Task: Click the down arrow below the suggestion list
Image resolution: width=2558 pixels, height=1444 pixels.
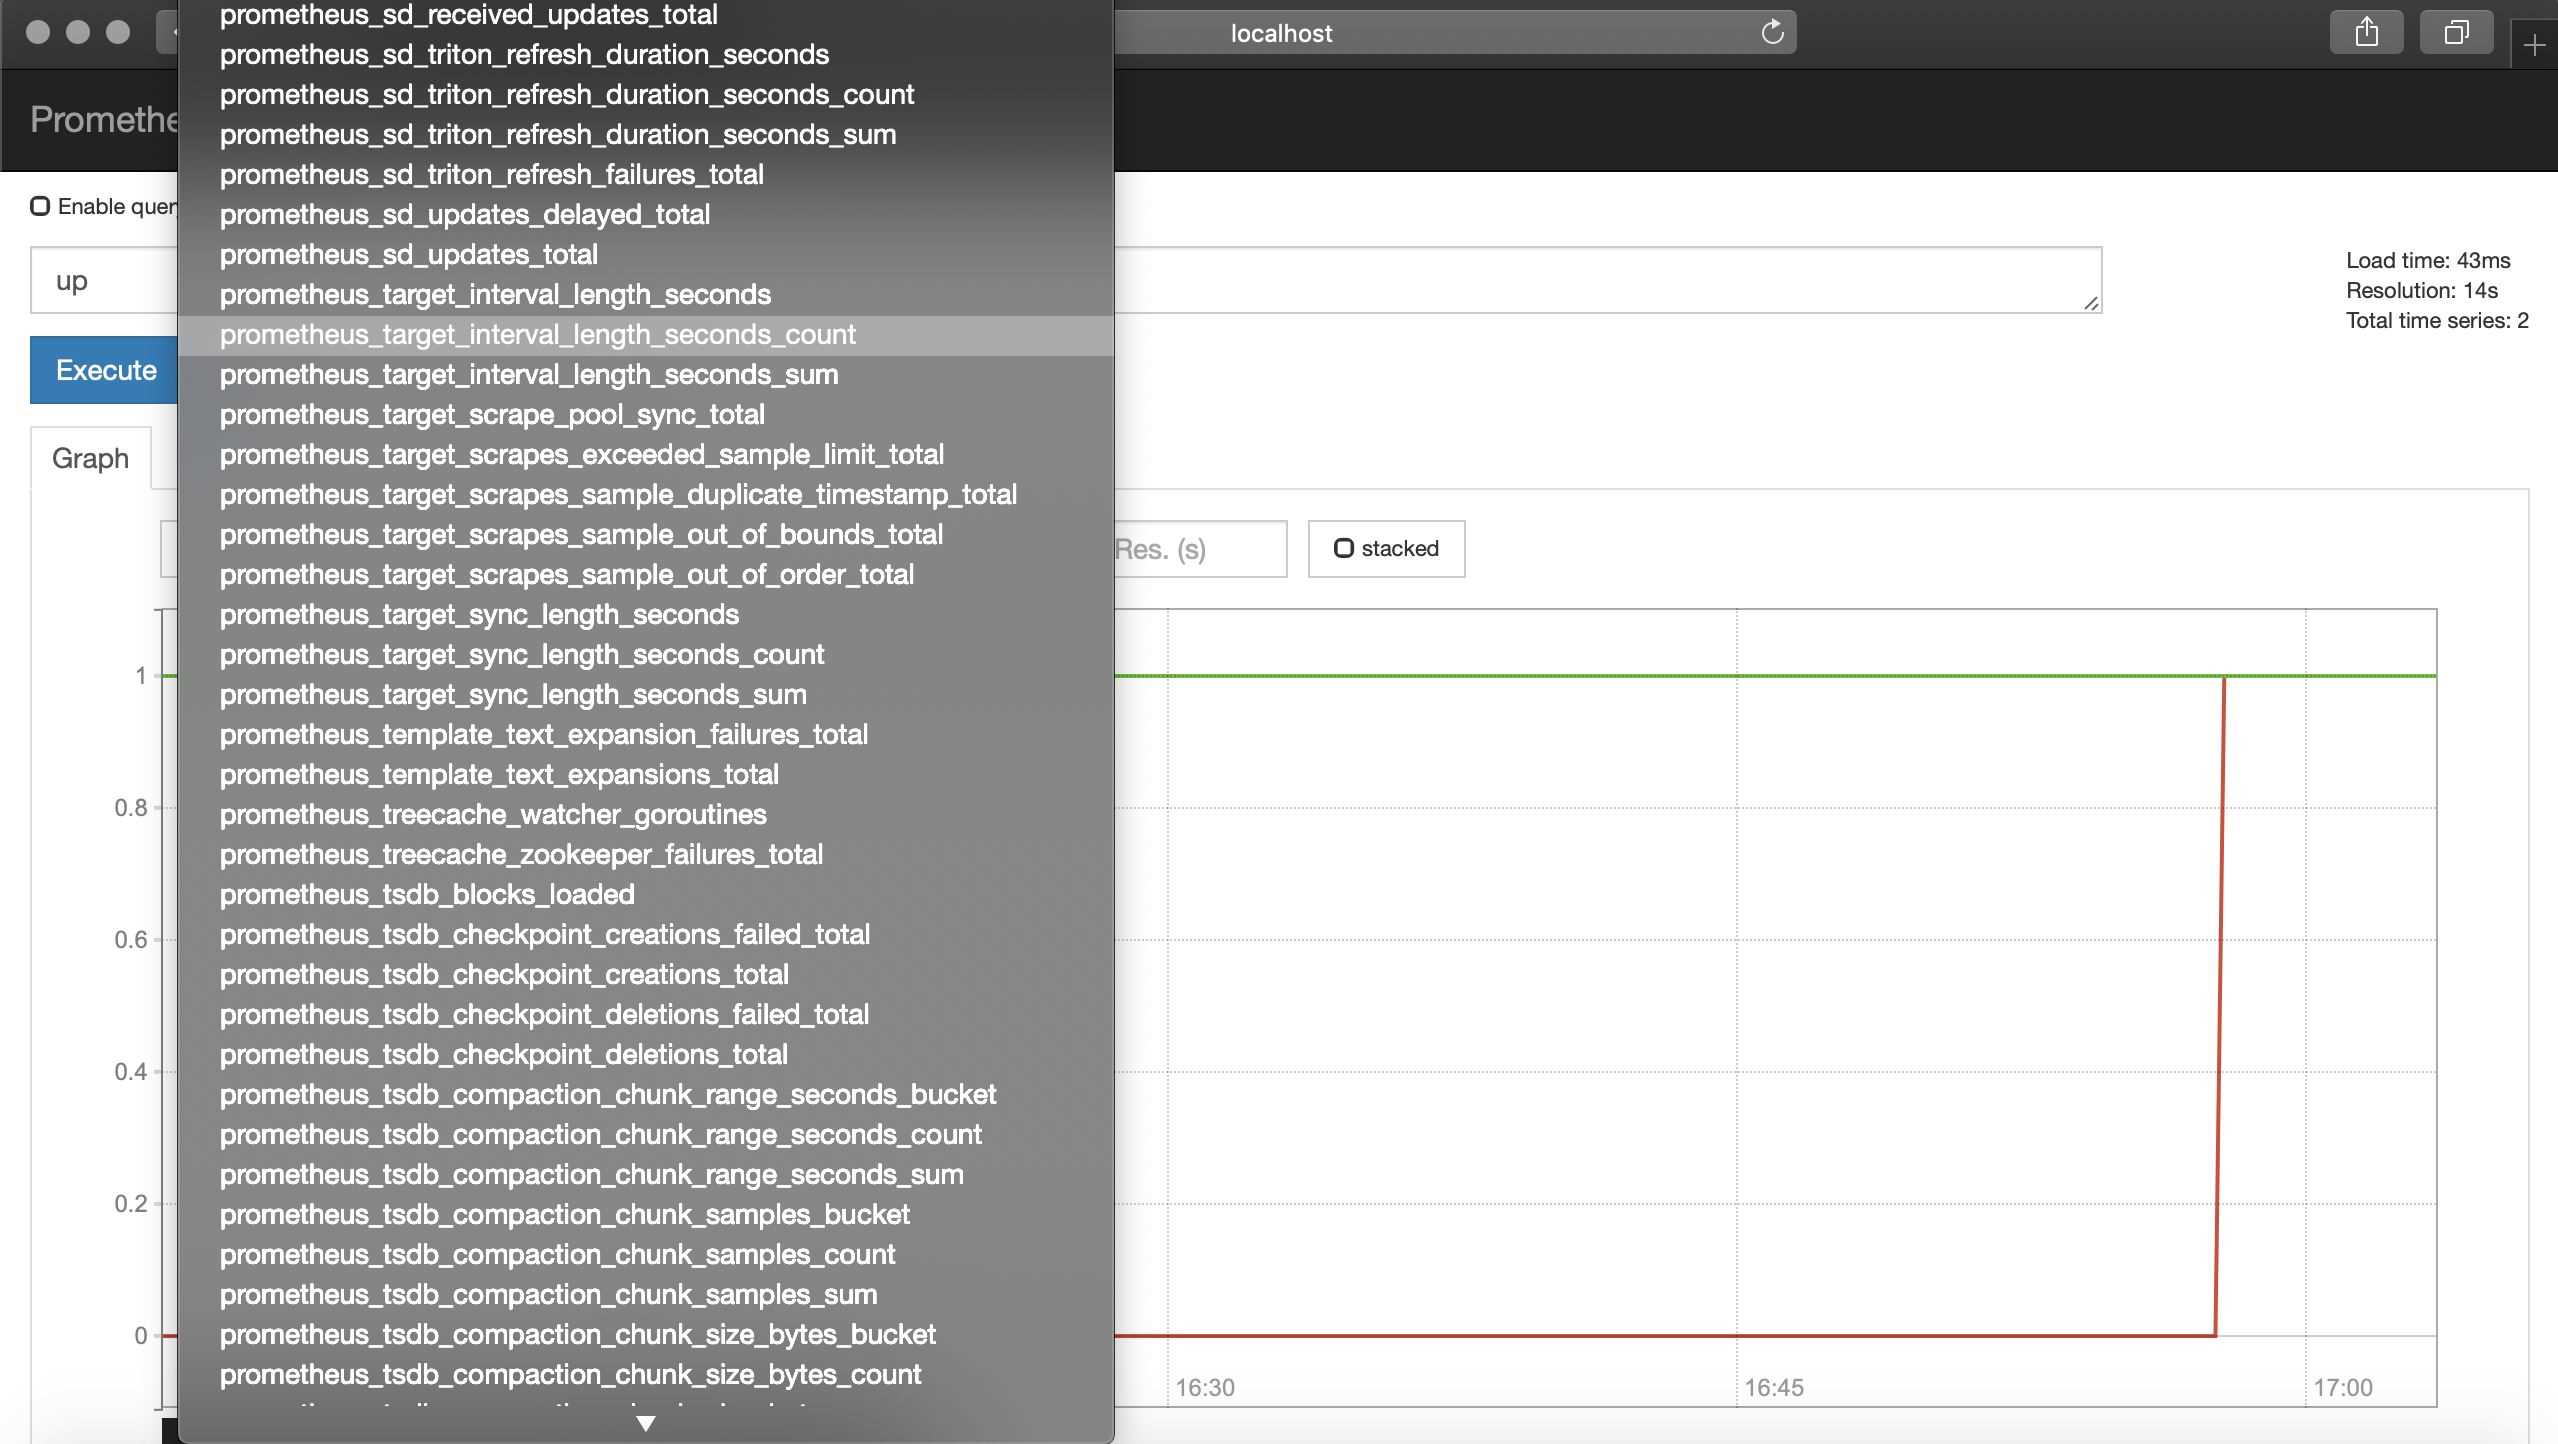Action: (x=646, y=1423)
